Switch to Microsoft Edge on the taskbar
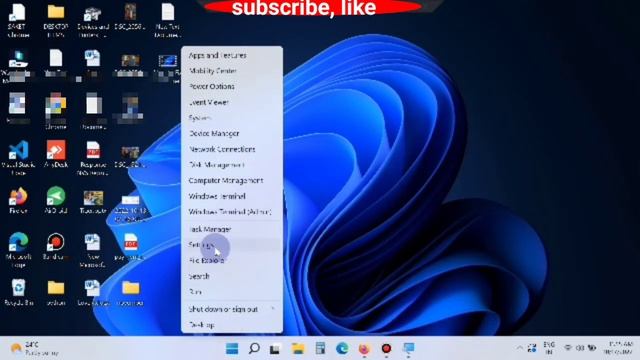 pos(342,349)
